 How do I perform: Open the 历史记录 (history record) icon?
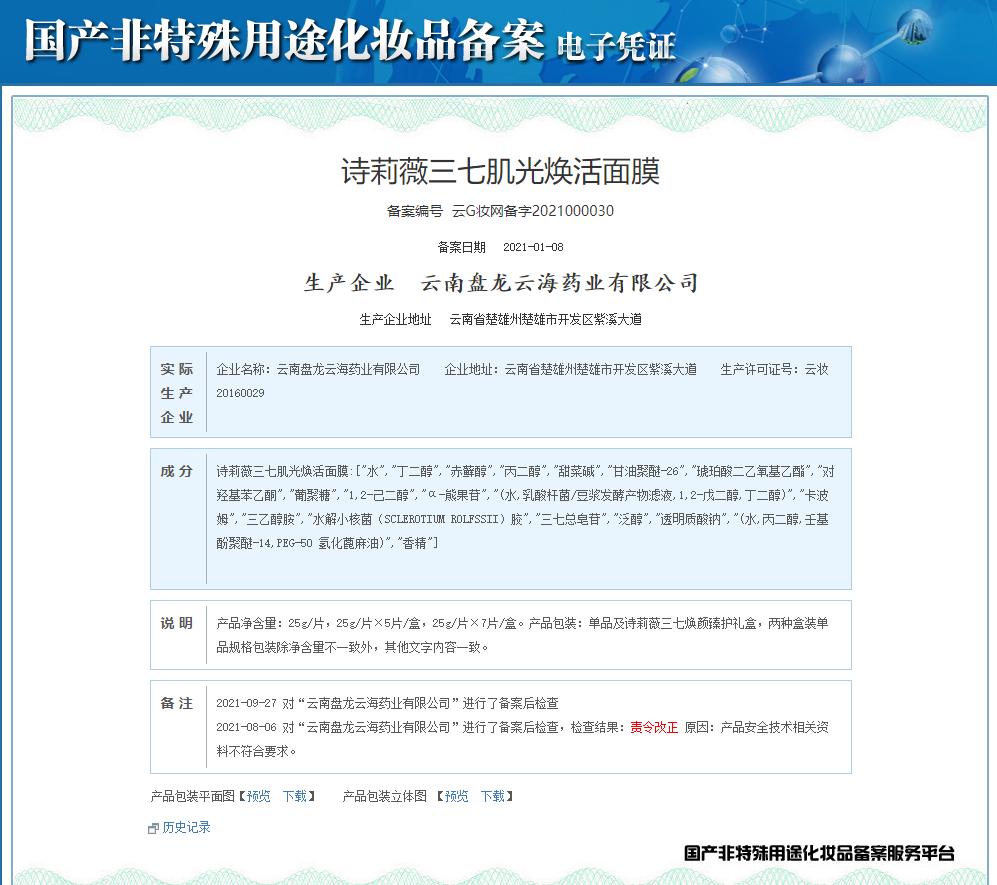coord(152,827)
